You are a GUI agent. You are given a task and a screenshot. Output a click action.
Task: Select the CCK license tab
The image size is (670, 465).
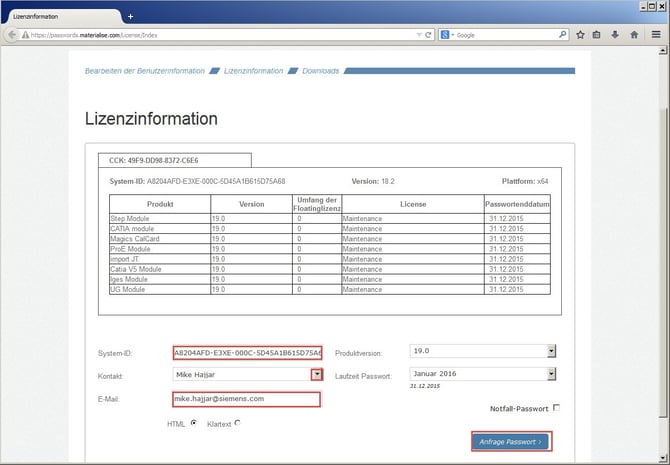173,159
